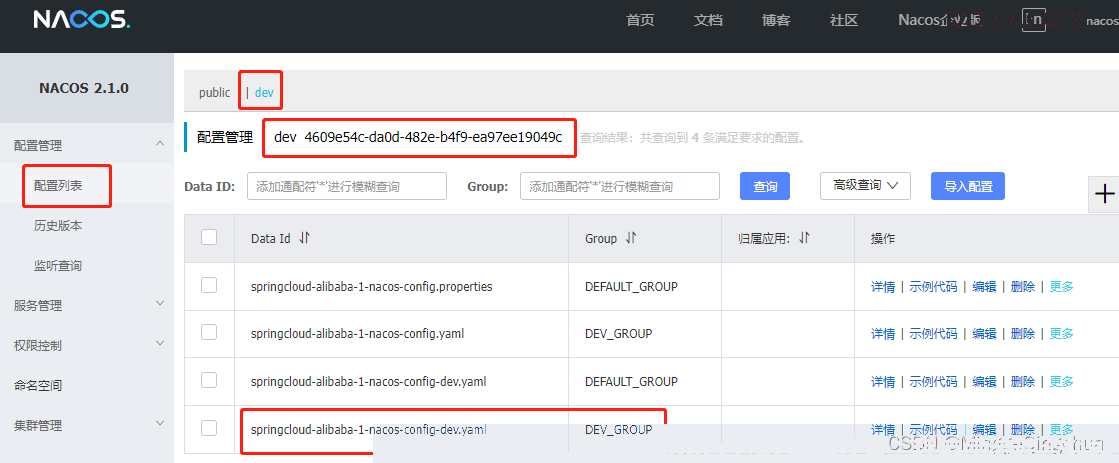Image resolution: width=1119 pixels, height=463 pixels.
Task: Open 更多 for nacos-config-dev.yaml DEFAULT_GROUP row
Action: pos(1061,382)
